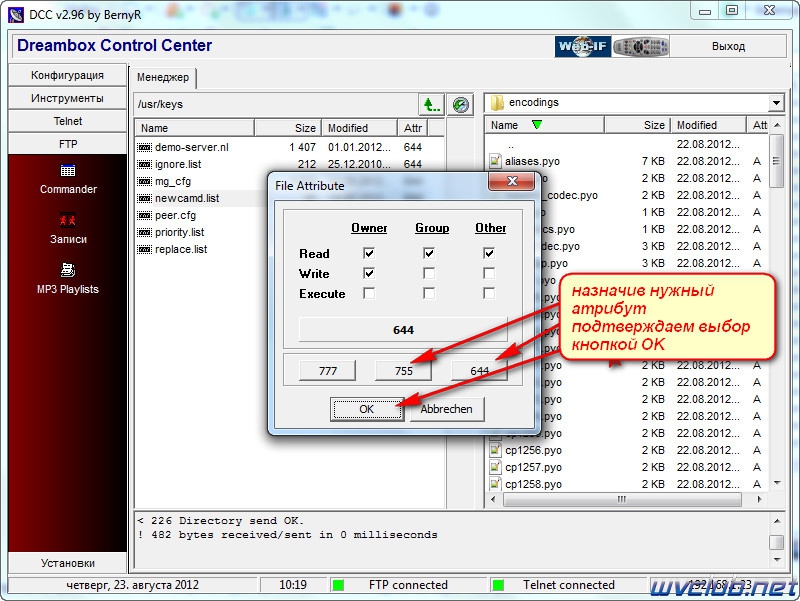Set attribute preset 755

tap(404, 371)
